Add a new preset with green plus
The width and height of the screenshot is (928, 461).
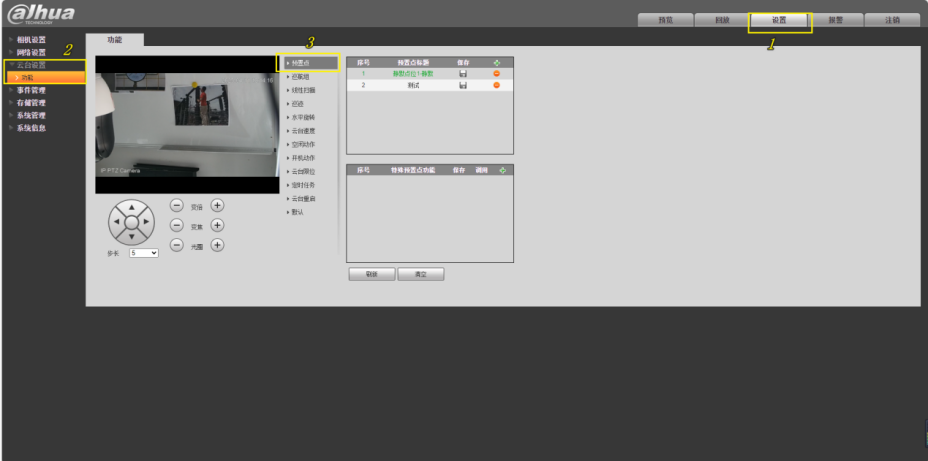click(497, 62)
